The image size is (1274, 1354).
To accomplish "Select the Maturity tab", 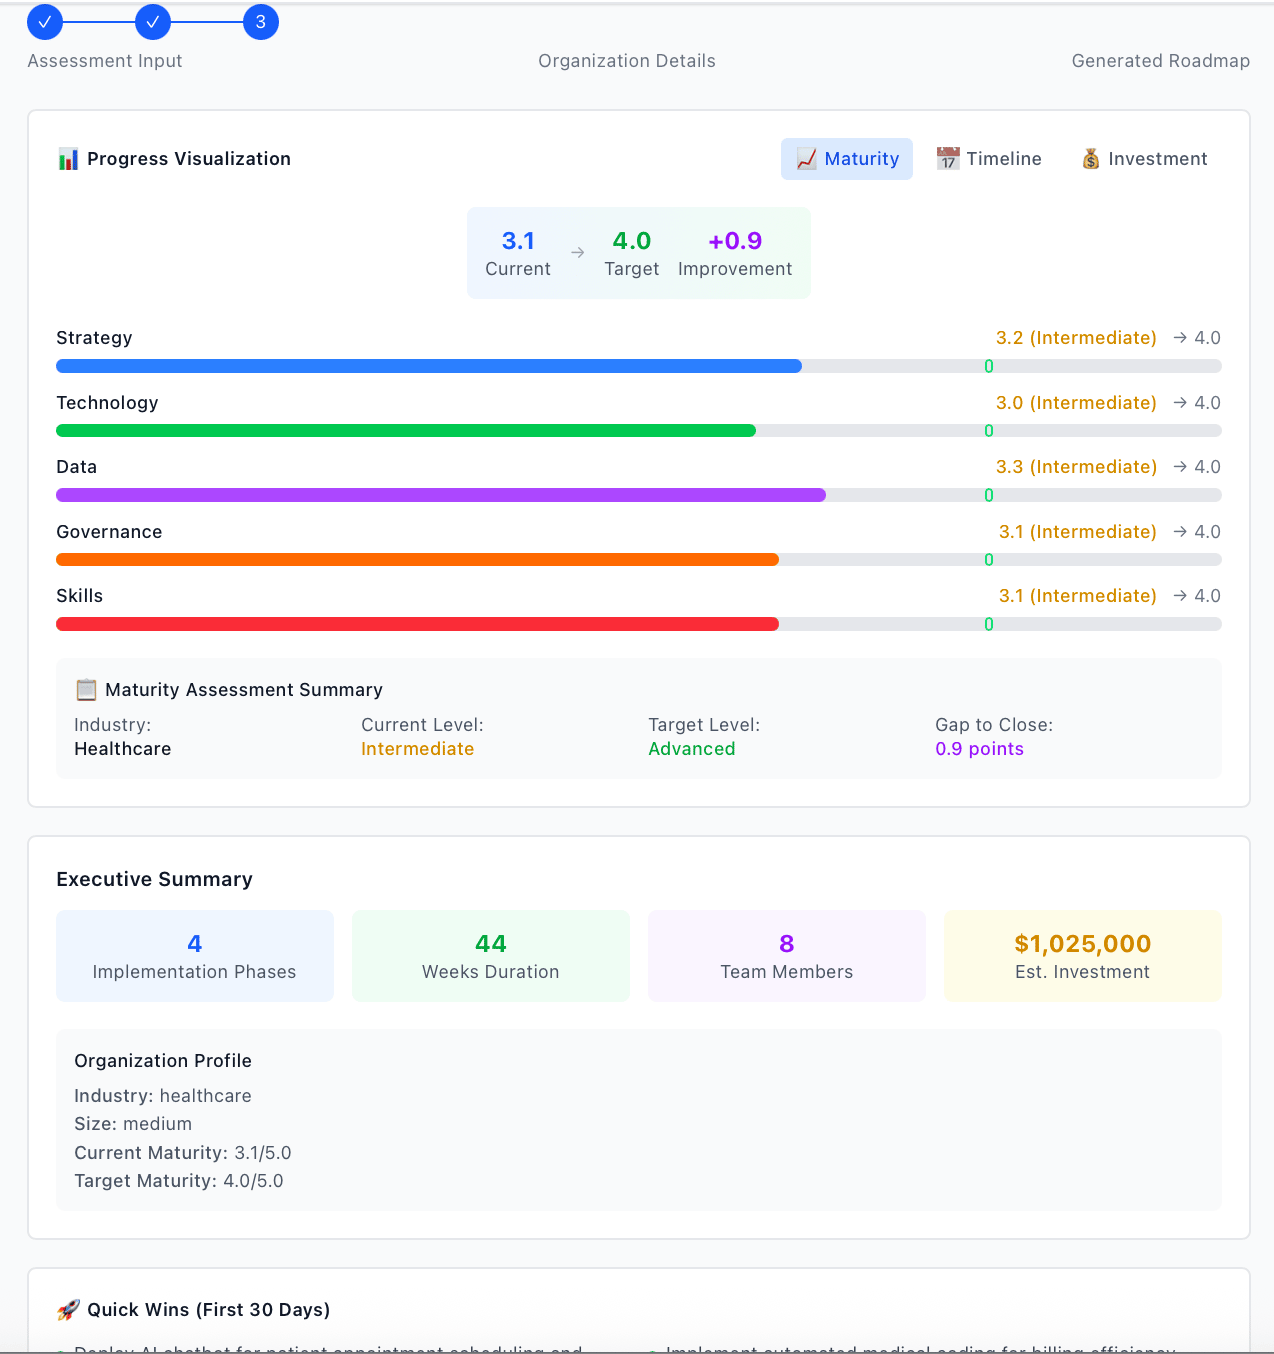I will (x=847, y=159).
